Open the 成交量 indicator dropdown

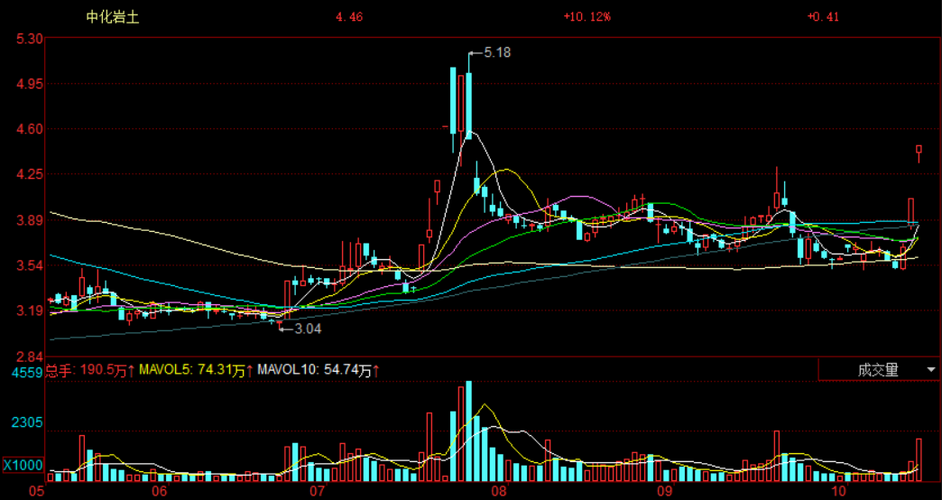pyautogui.click(x=879, y=370)
